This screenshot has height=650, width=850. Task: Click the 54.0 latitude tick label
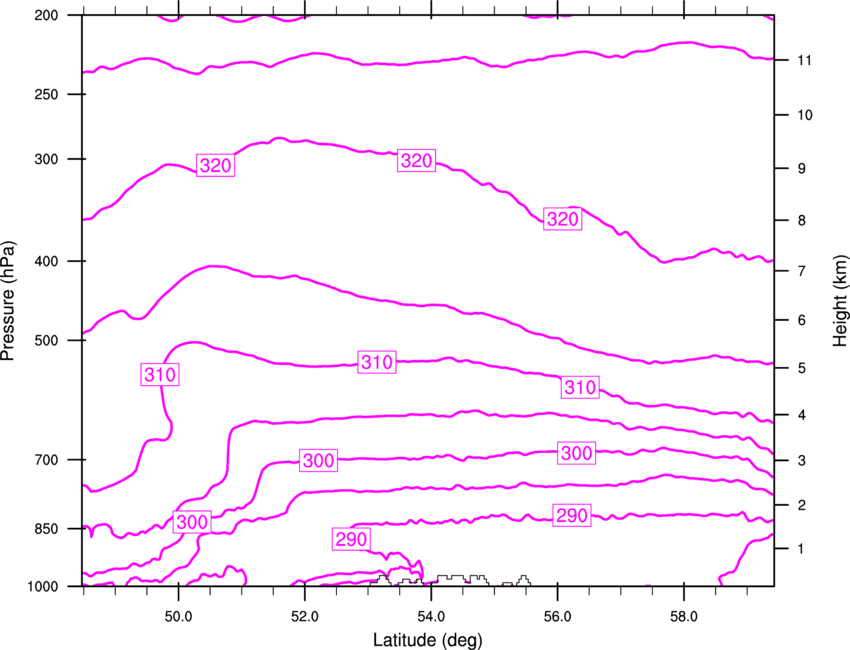click(431, 617)
